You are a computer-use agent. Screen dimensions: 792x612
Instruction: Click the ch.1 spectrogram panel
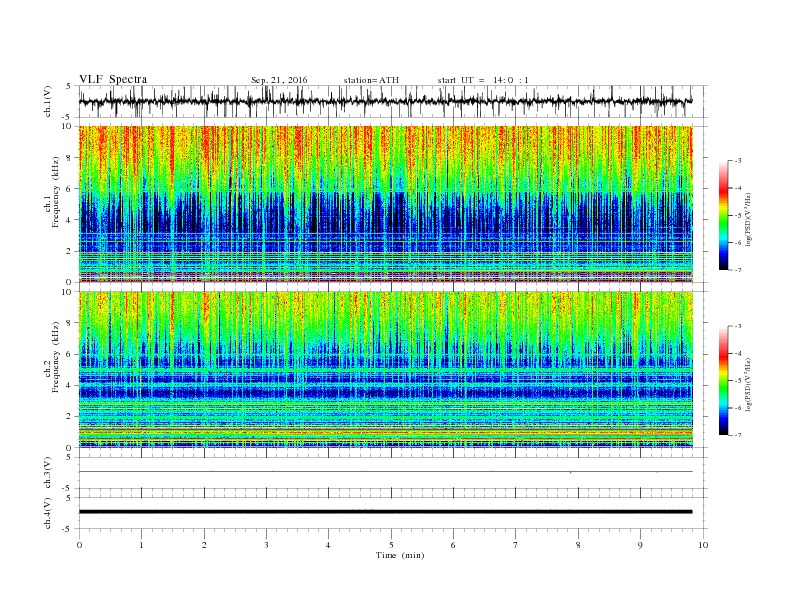point(385,204)
